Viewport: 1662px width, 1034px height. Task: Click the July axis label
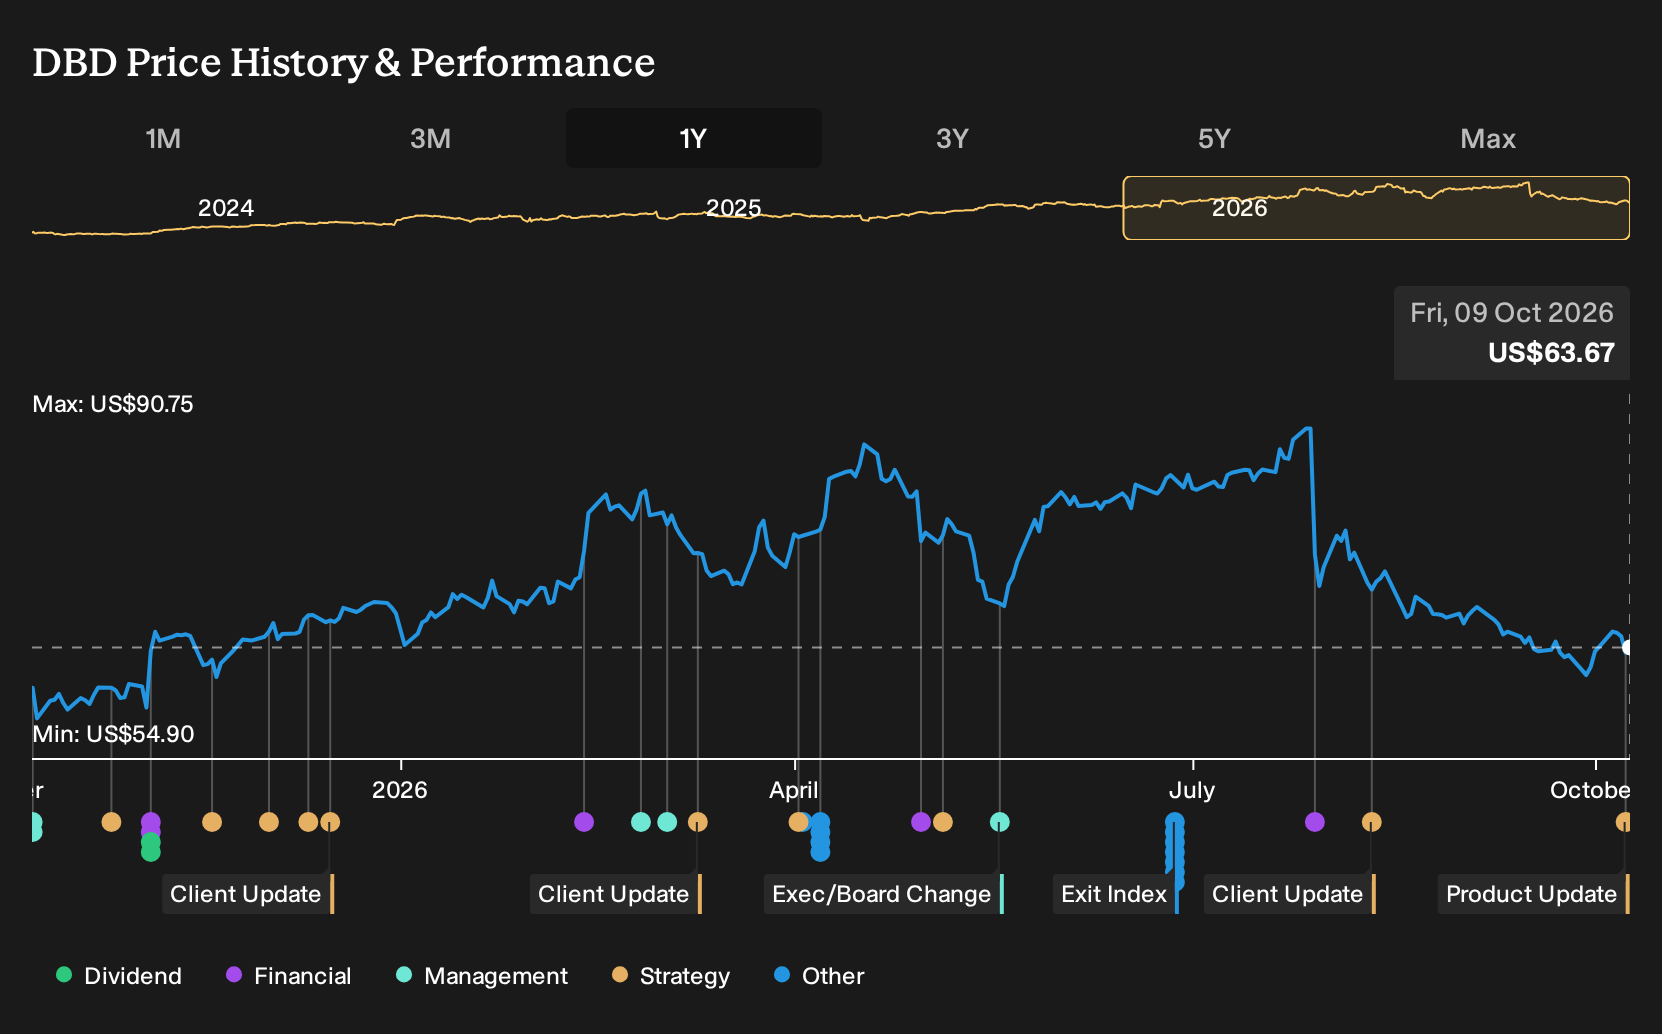1192,790
